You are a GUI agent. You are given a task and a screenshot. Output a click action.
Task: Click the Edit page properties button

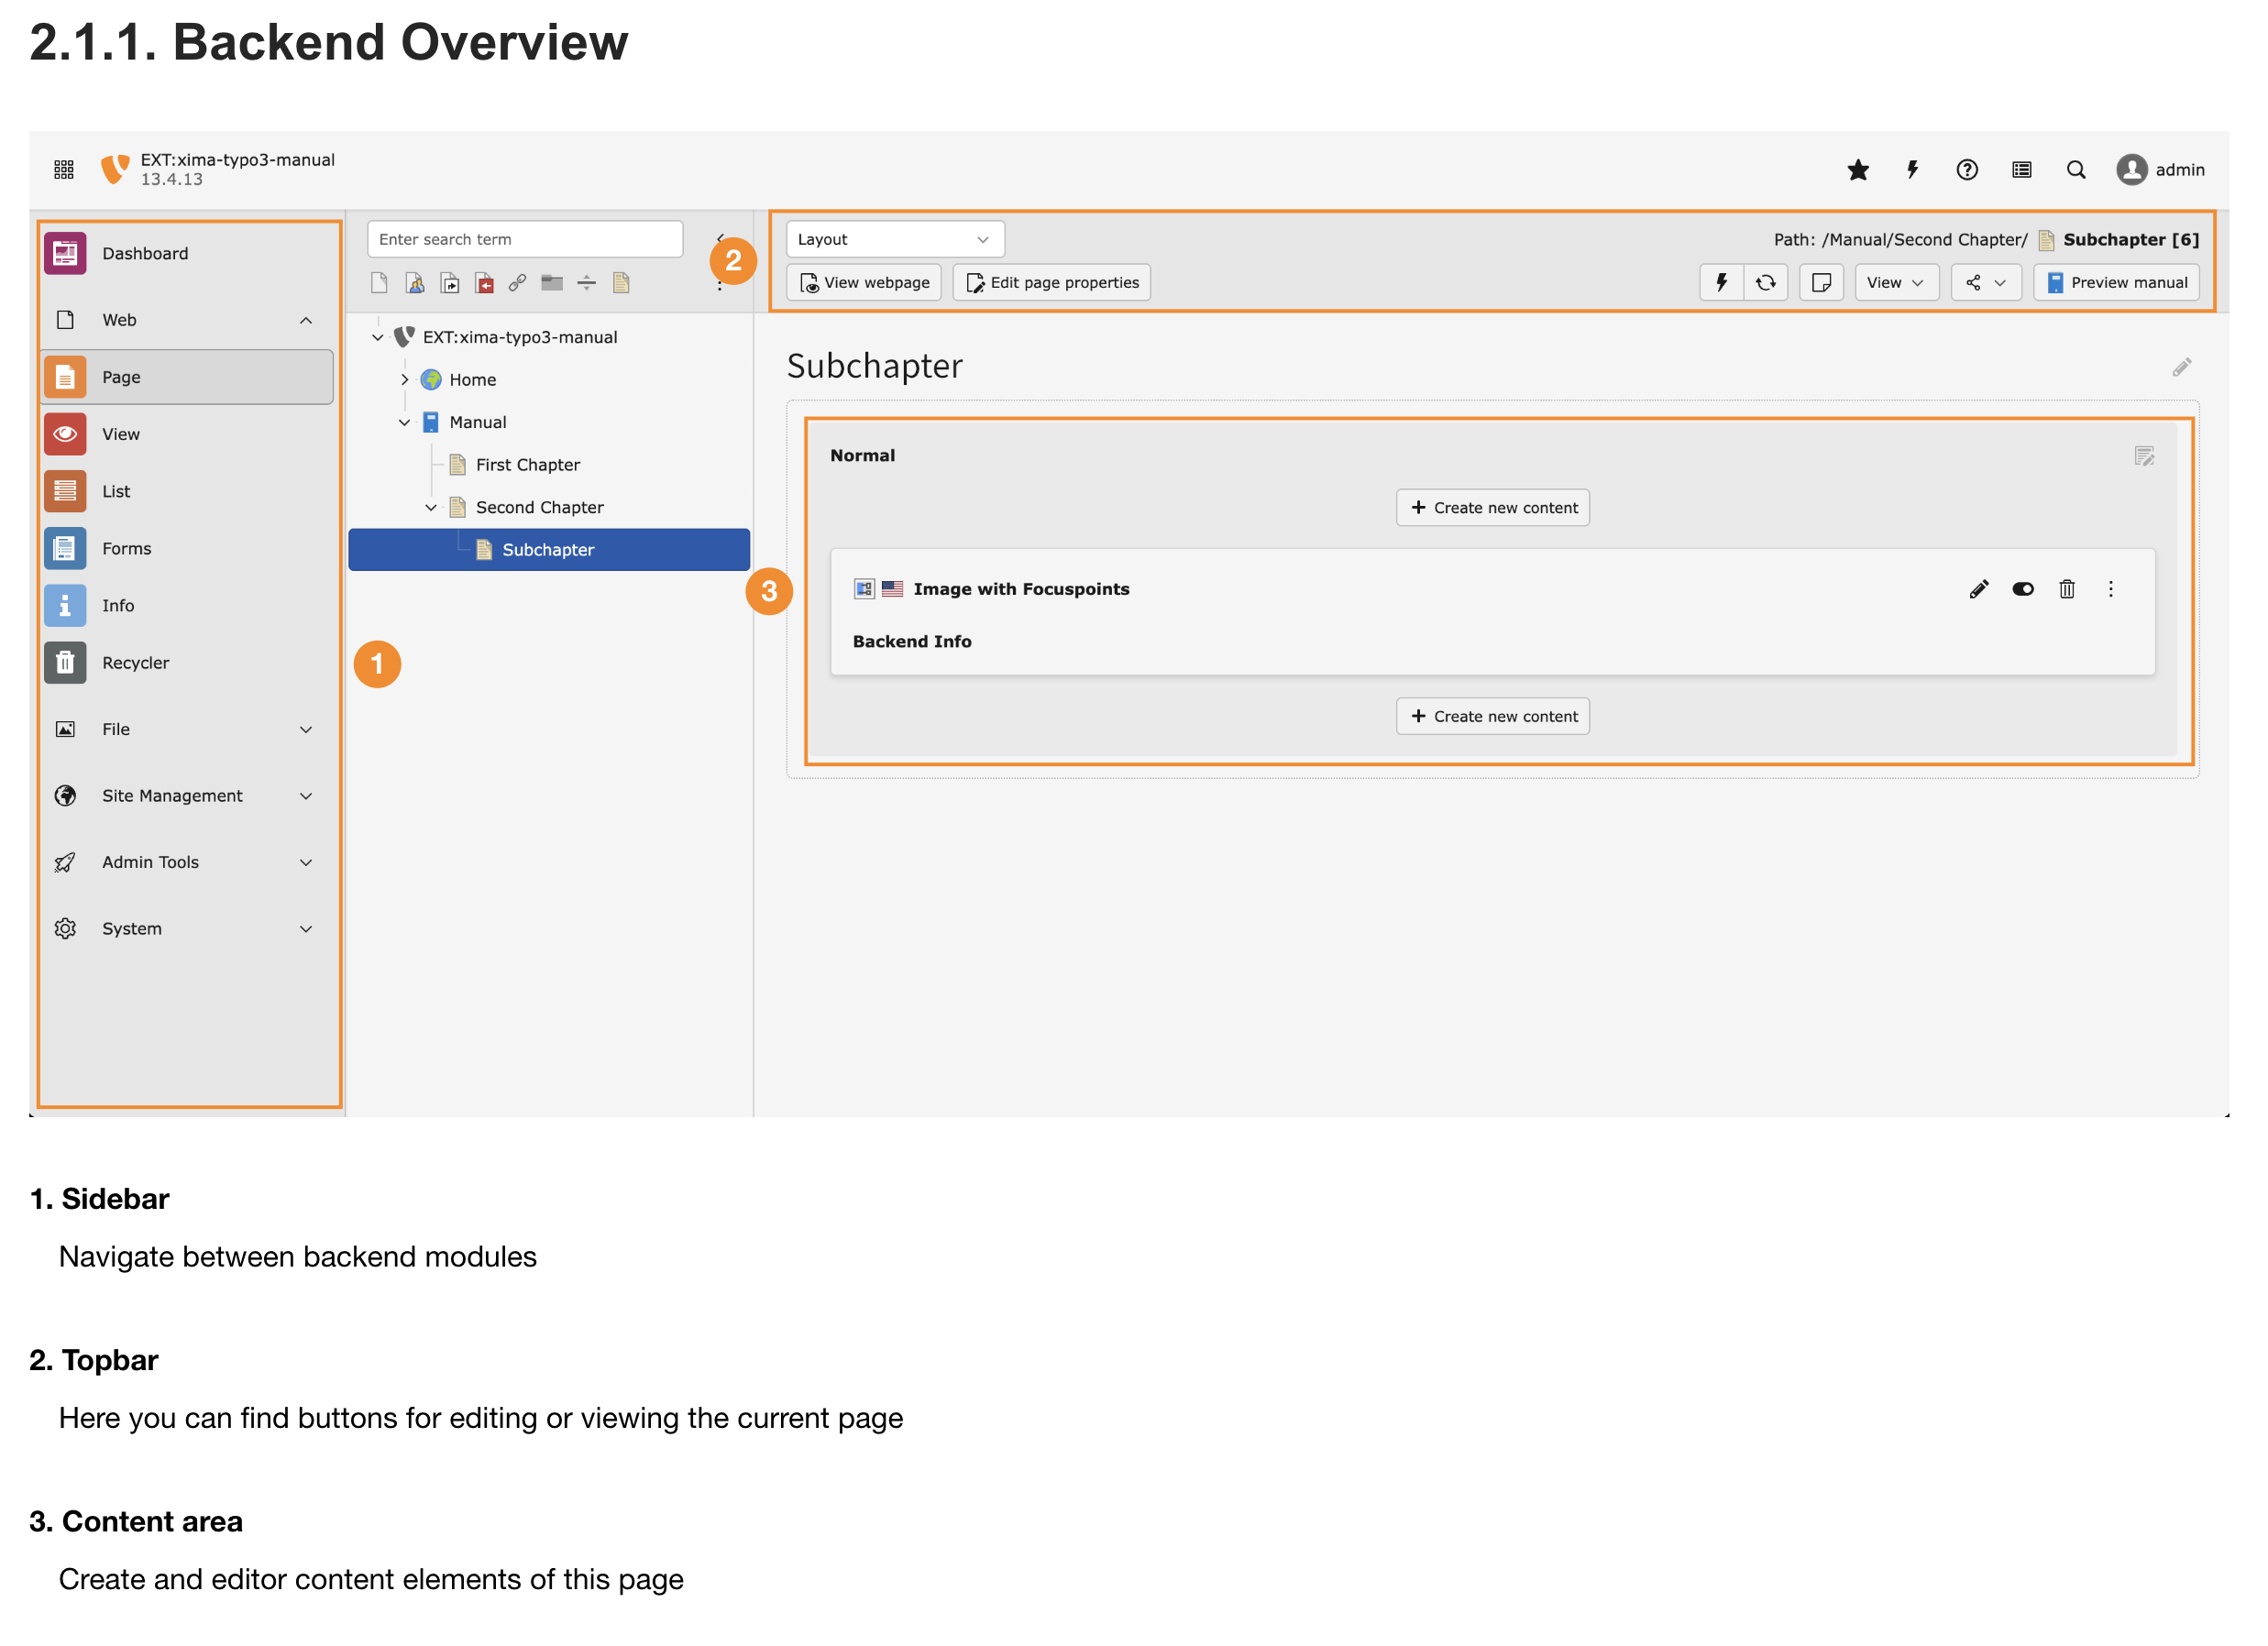click(x=1051, y=283)
